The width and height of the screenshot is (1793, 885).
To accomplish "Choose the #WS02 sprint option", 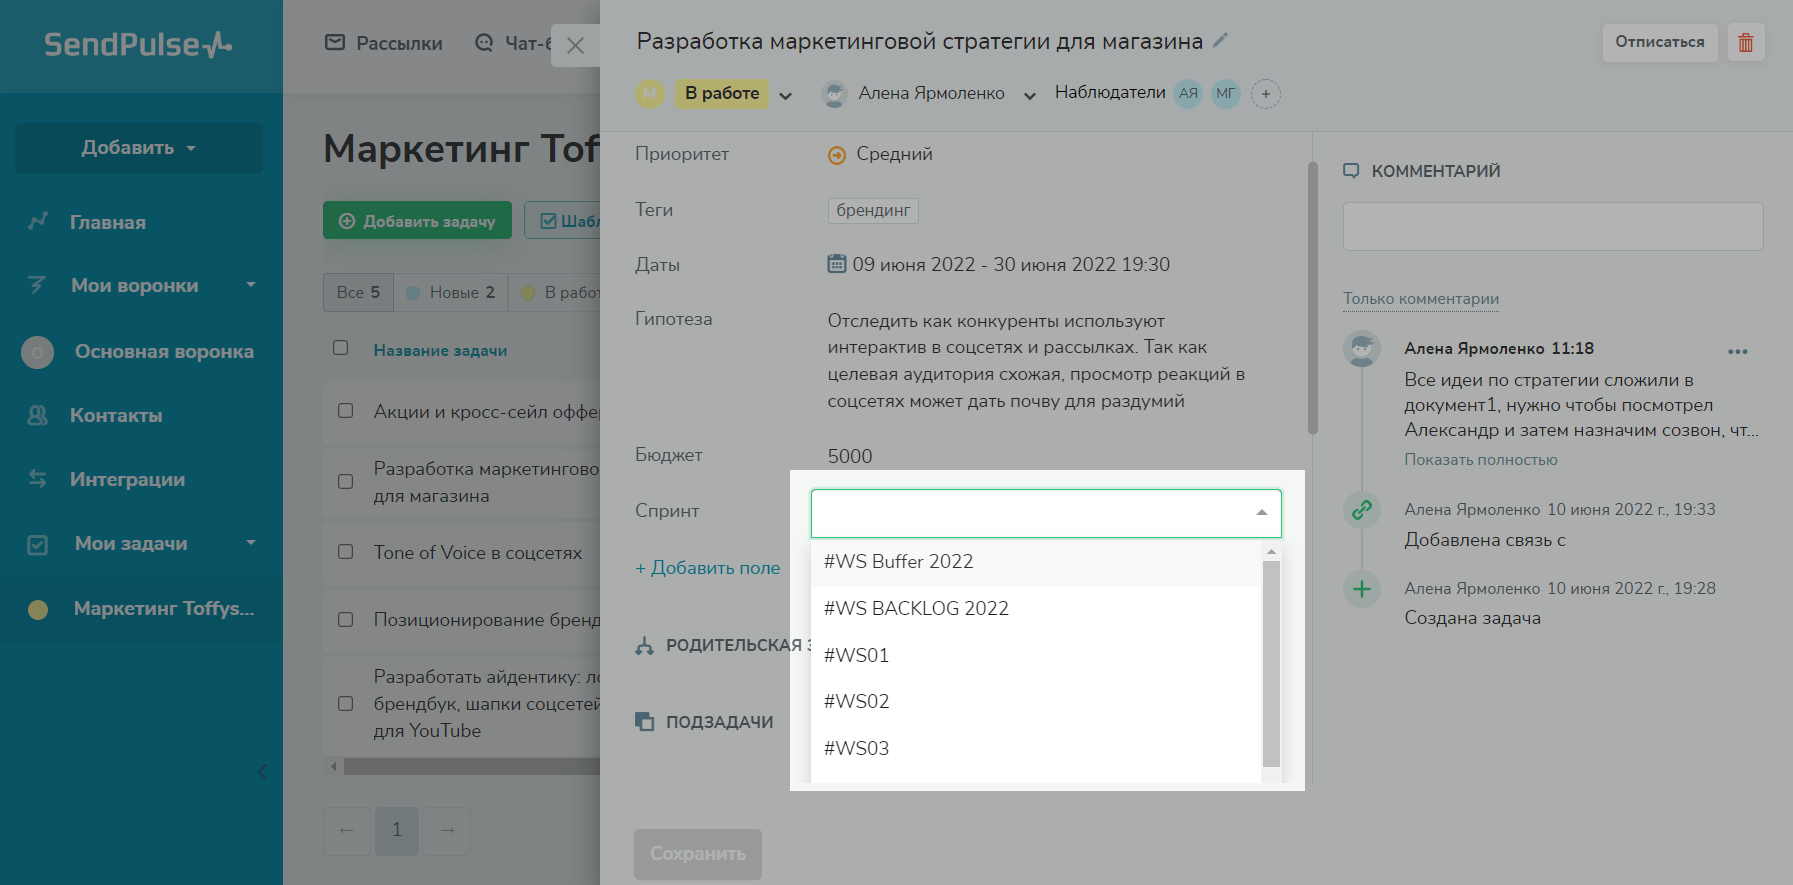I will [856, 701].
